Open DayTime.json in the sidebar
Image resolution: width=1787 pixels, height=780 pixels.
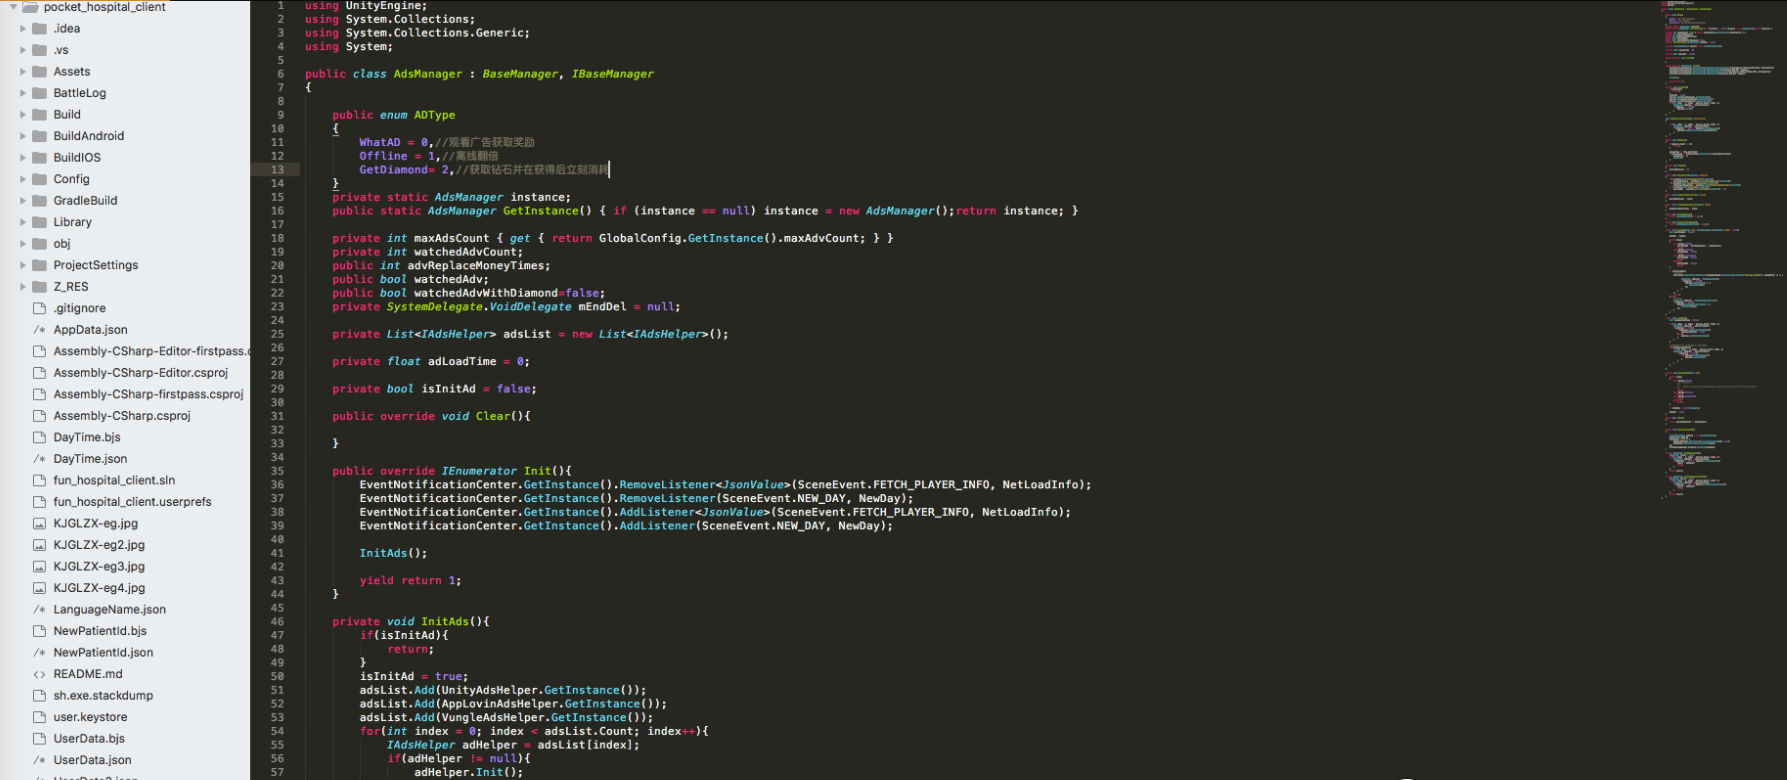click(90, 459)
